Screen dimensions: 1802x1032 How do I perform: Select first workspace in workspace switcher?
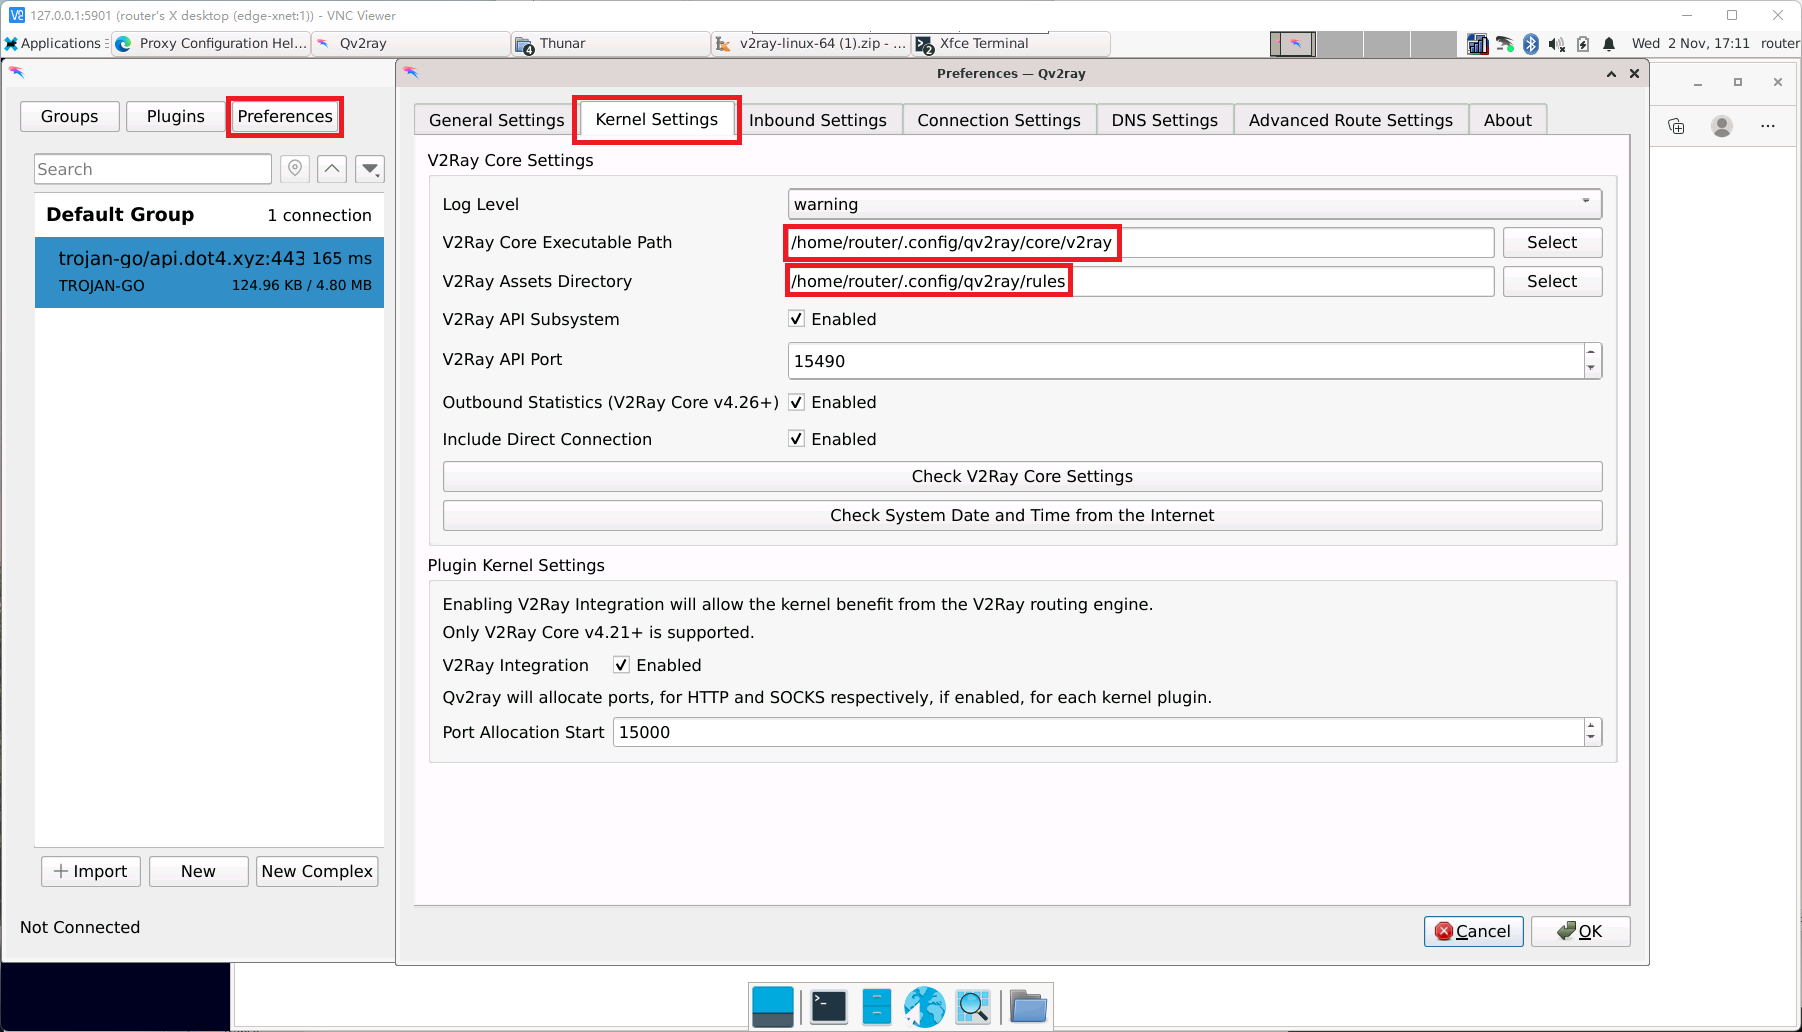[x=1292, y=44]
